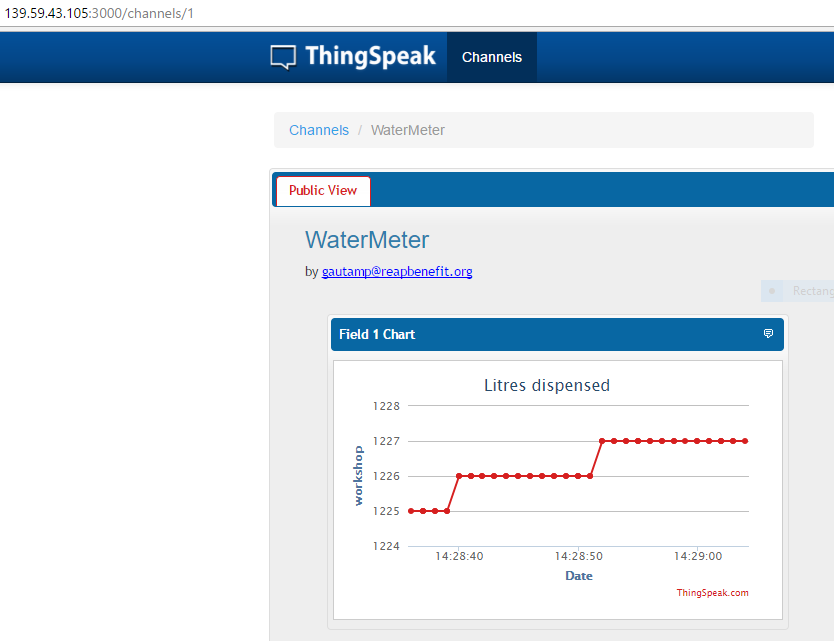
Task: Click the address bar URL 139.59.43.105:3000/channels/1
Action: point(99,13)
